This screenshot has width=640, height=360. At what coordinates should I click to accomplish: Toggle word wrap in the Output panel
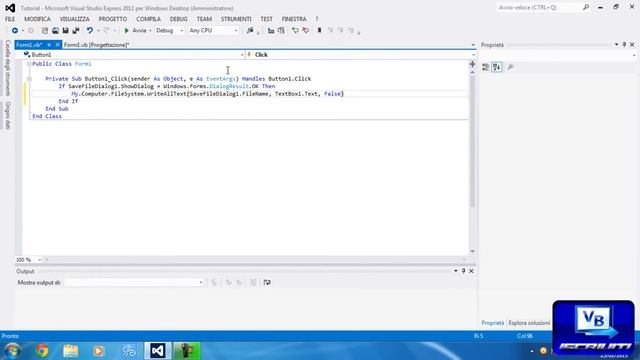(267, 282)
